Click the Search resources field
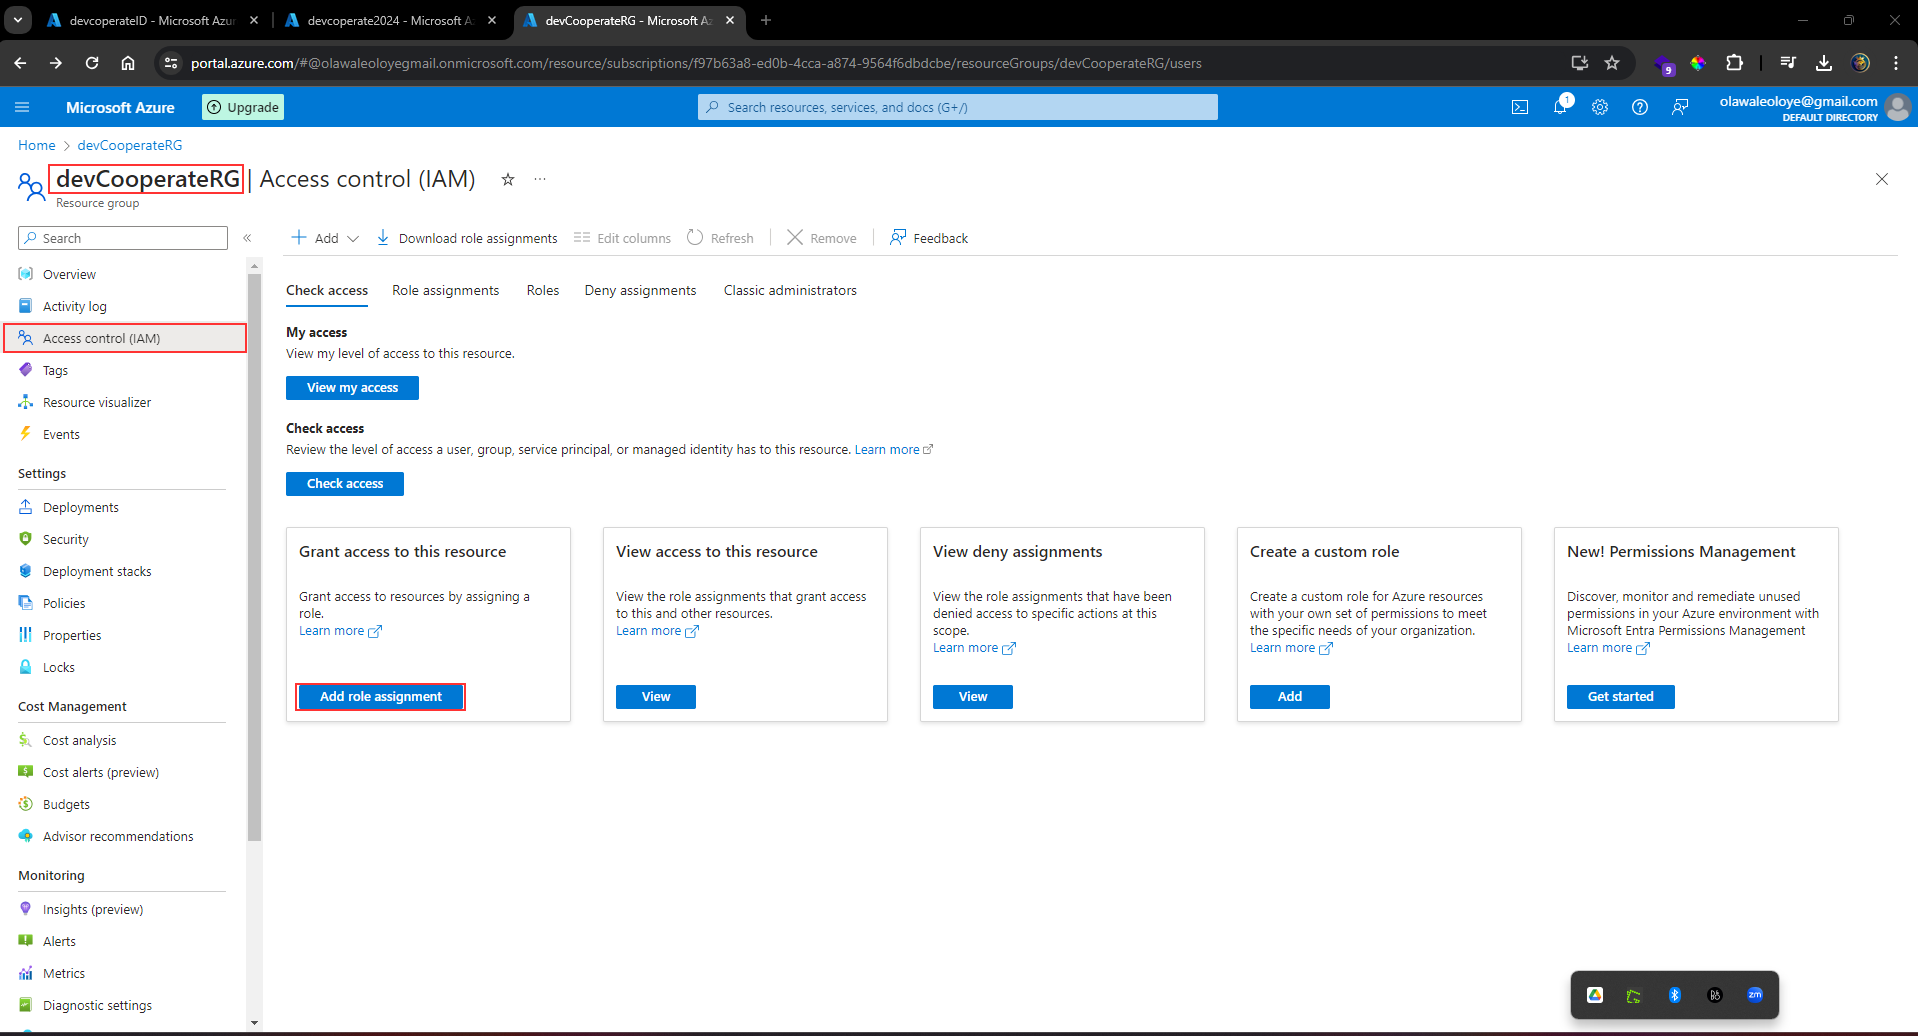Image resolution: width=1918 pixels, height=1036 pixels. click(x=956, y=107)
